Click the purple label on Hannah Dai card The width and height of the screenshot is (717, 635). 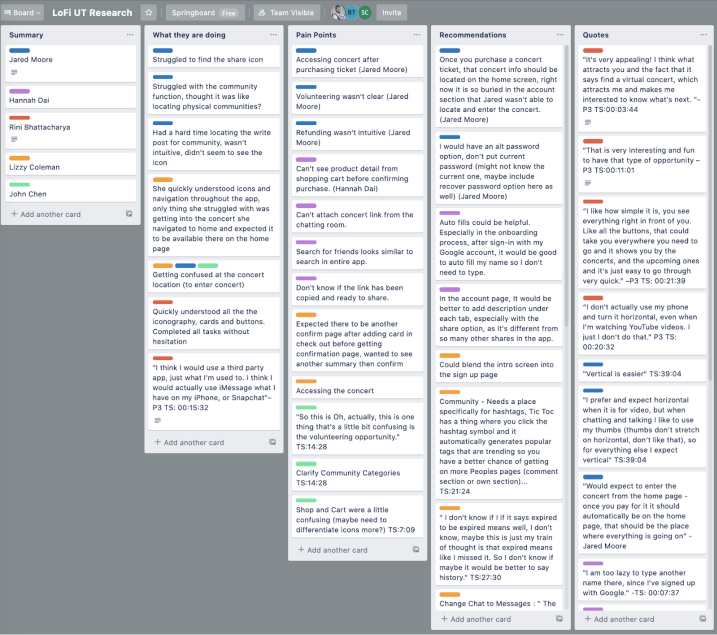[19, 91]
